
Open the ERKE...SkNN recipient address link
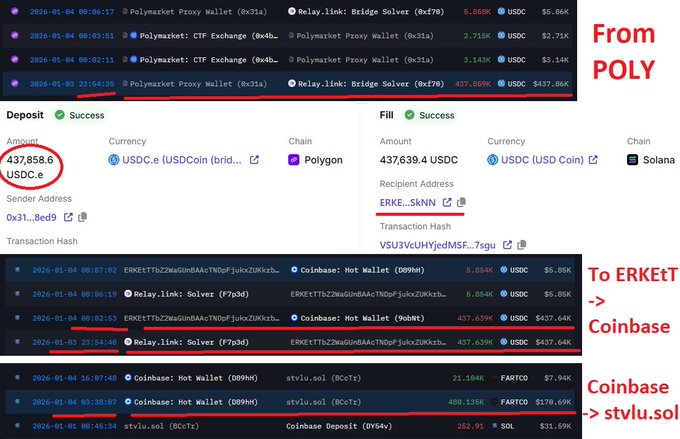tap(408, 203)
